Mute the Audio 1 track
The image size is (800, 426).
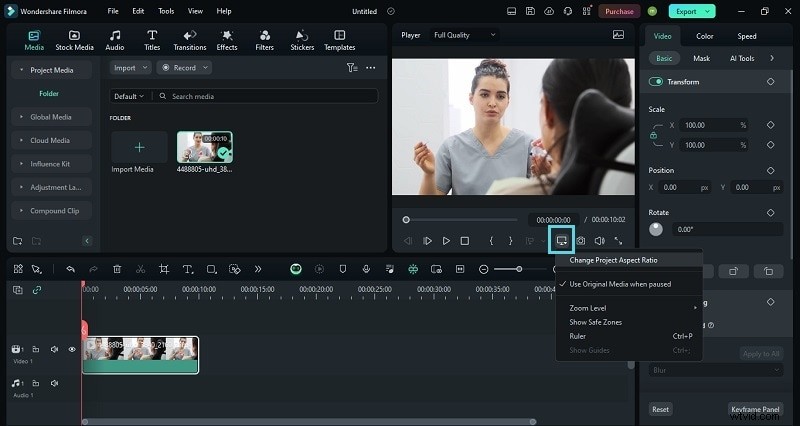tap(54, 383)
